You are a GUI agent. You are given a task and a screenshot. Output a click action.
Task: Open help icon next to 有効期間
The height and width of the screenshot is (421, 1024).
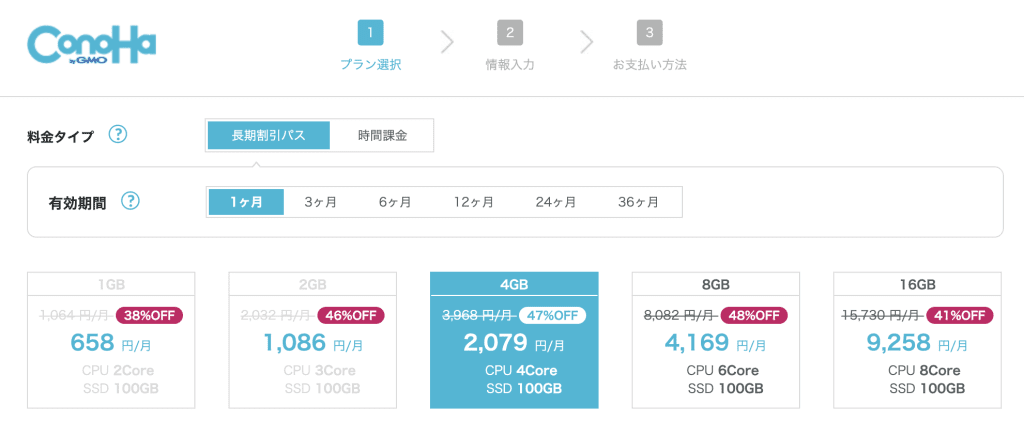click(x=131, y=201)
